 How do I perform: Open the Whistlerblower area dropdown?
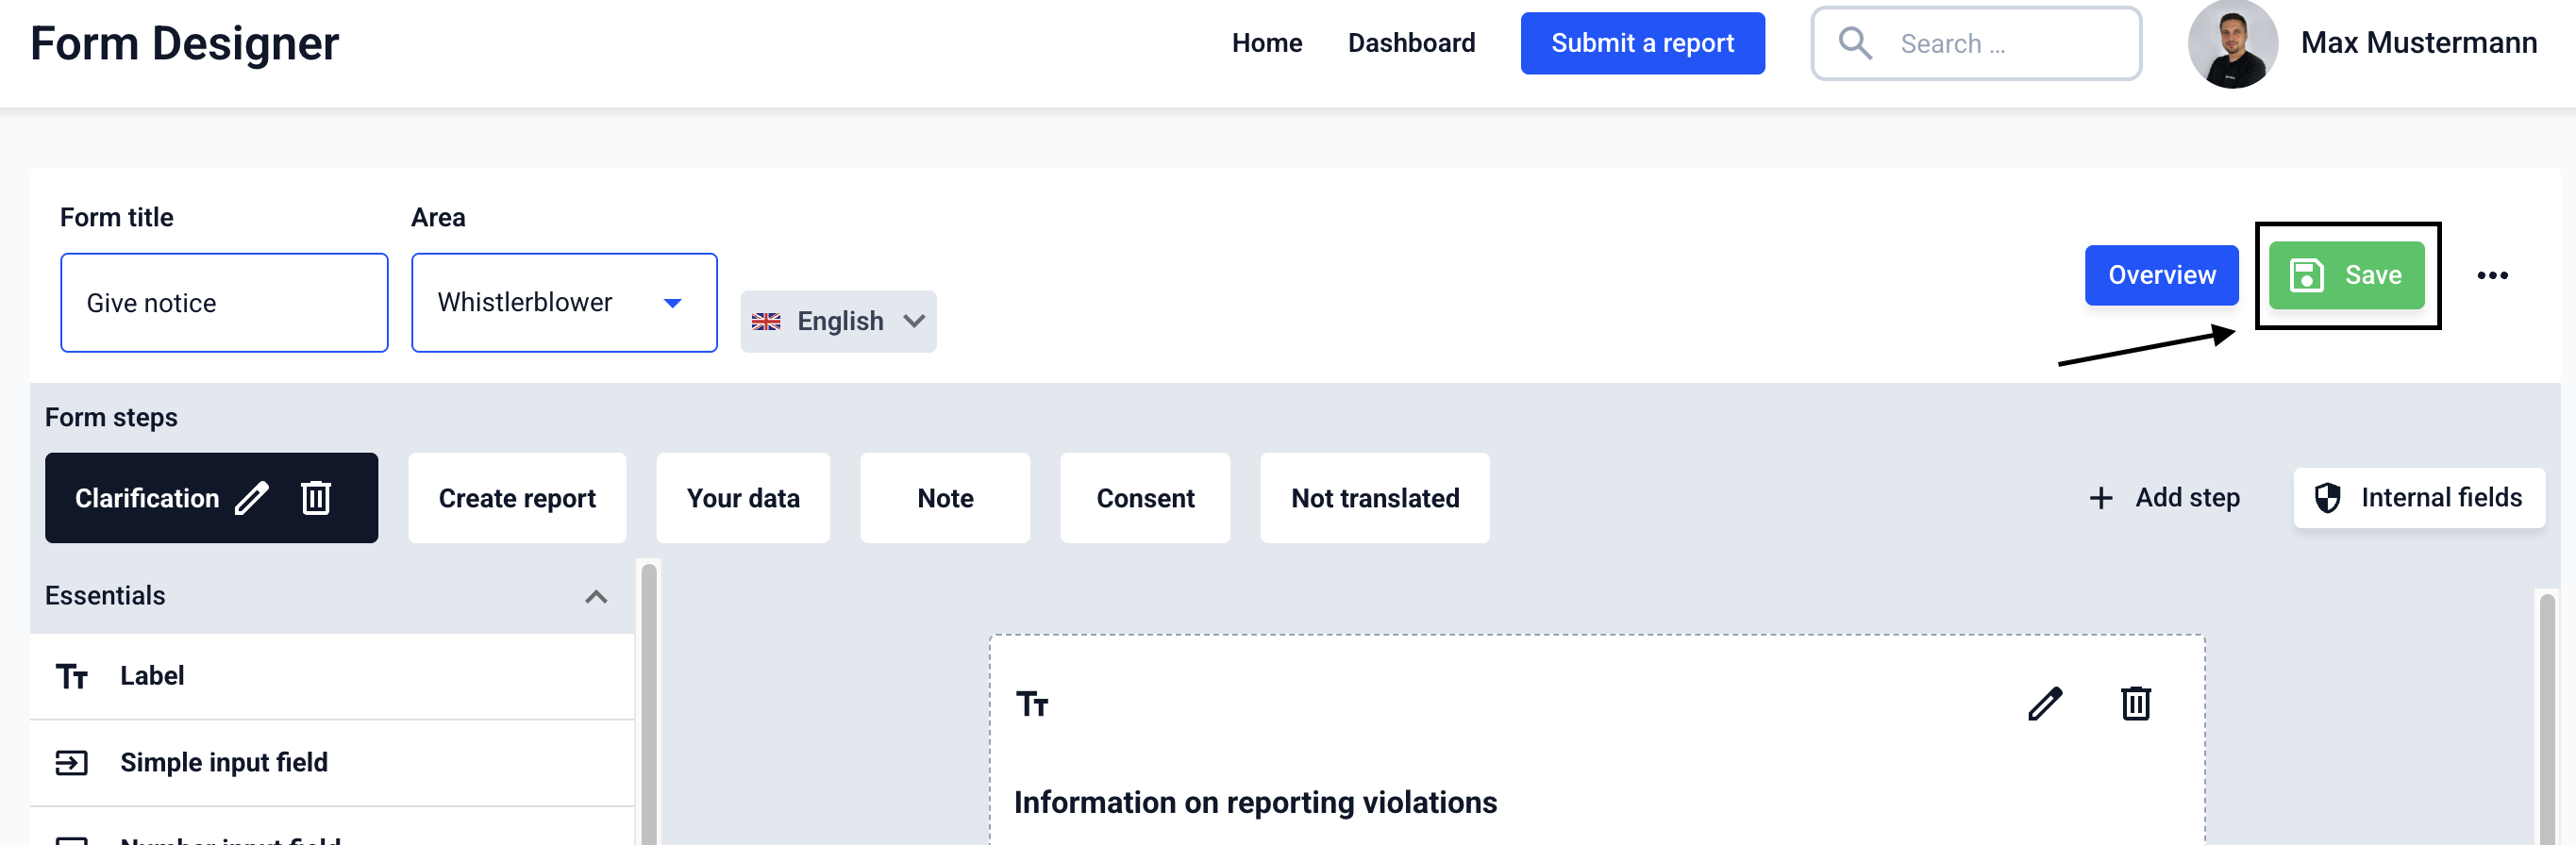click(564, 303)
